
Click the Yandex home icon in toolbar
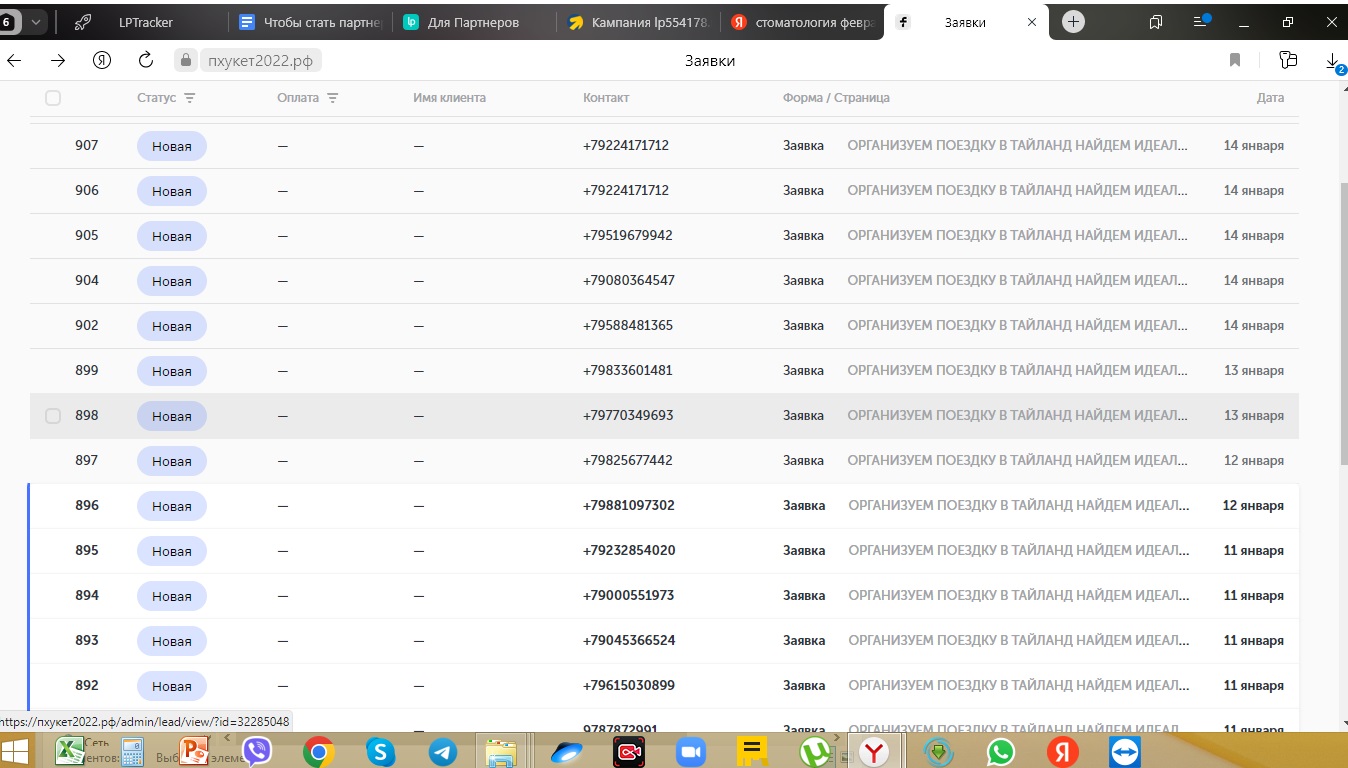click(101, 61)
